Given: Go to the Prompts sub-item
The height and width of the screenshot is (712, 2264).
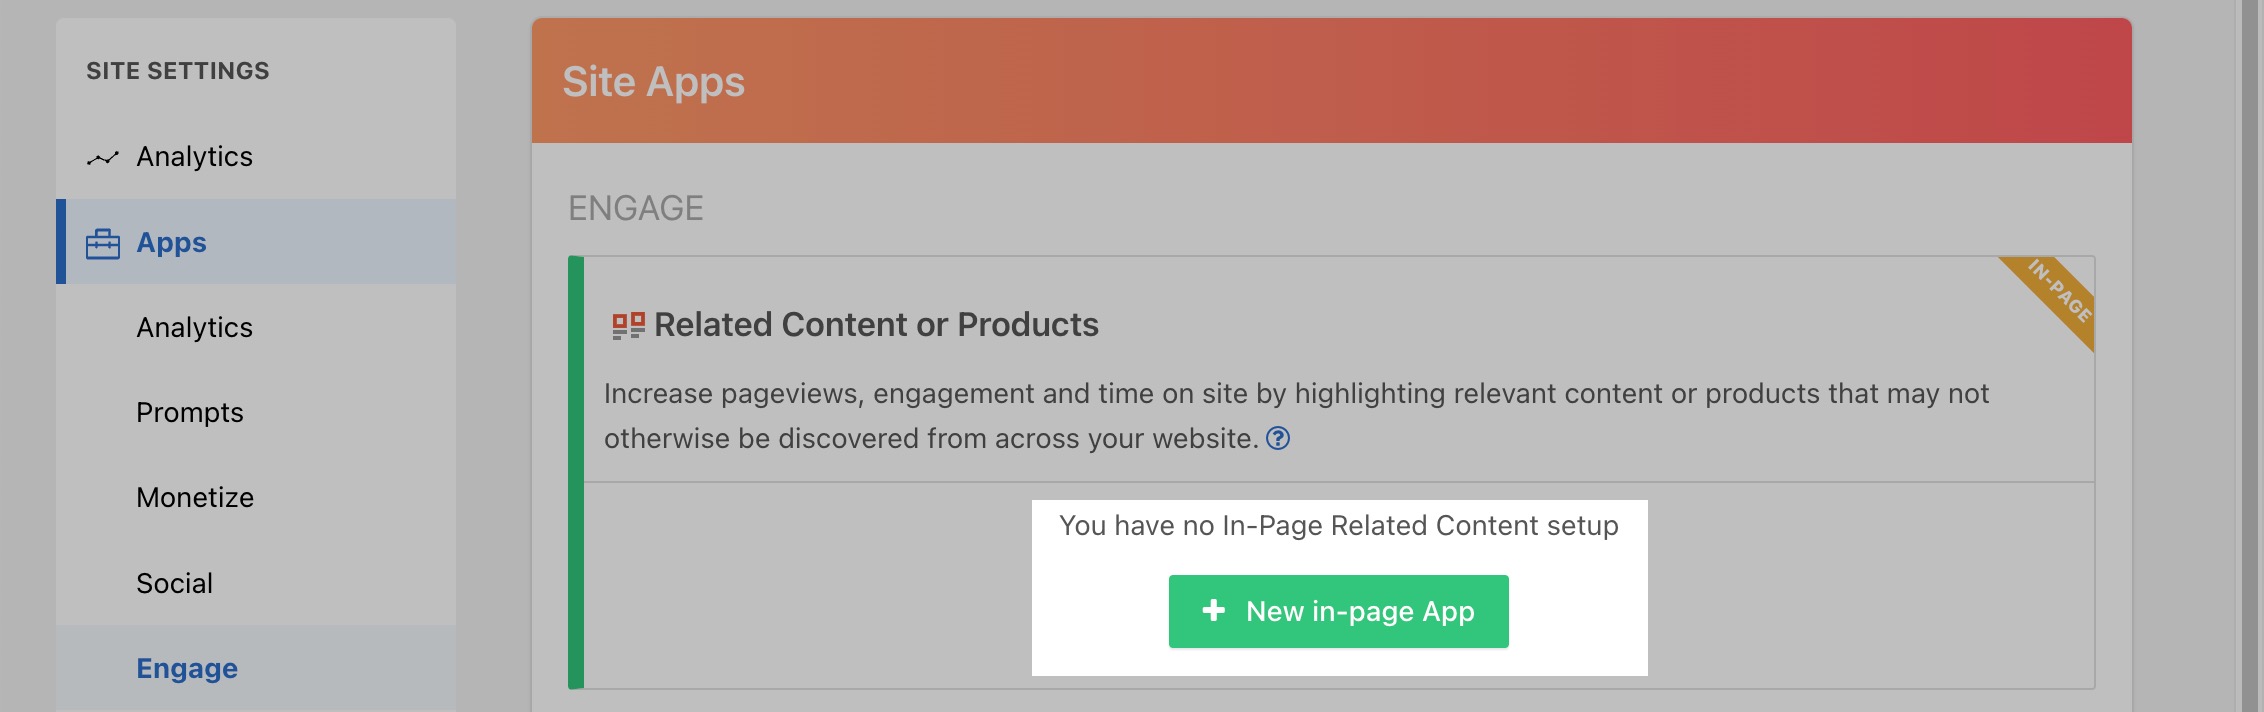Looking at the screenshot, I should (189, 412).
